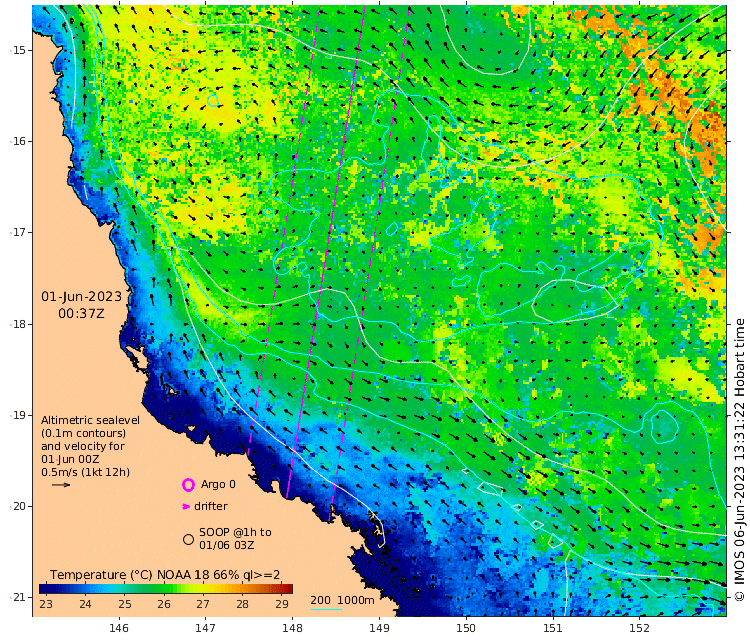Viewport: 750px width, 640px height.
Task: Click the 'SOOP @1h to' legend text
Action: click(235, 532)
